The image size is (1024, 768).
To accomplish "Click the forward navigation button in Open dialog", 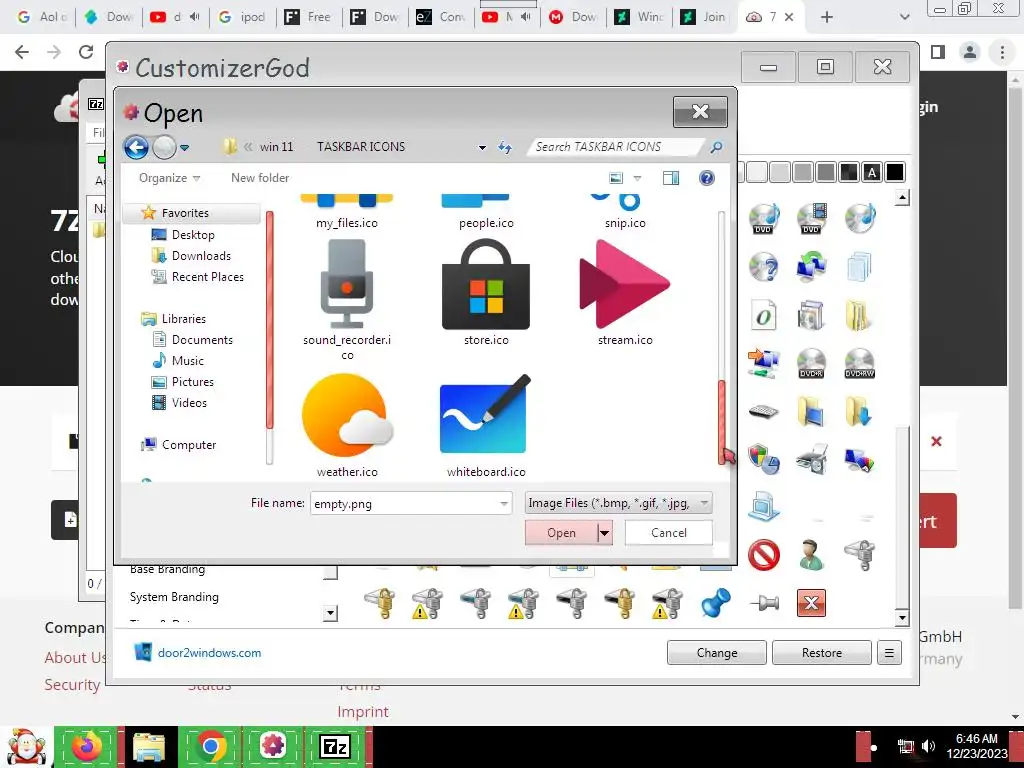I will coord(164,148).
